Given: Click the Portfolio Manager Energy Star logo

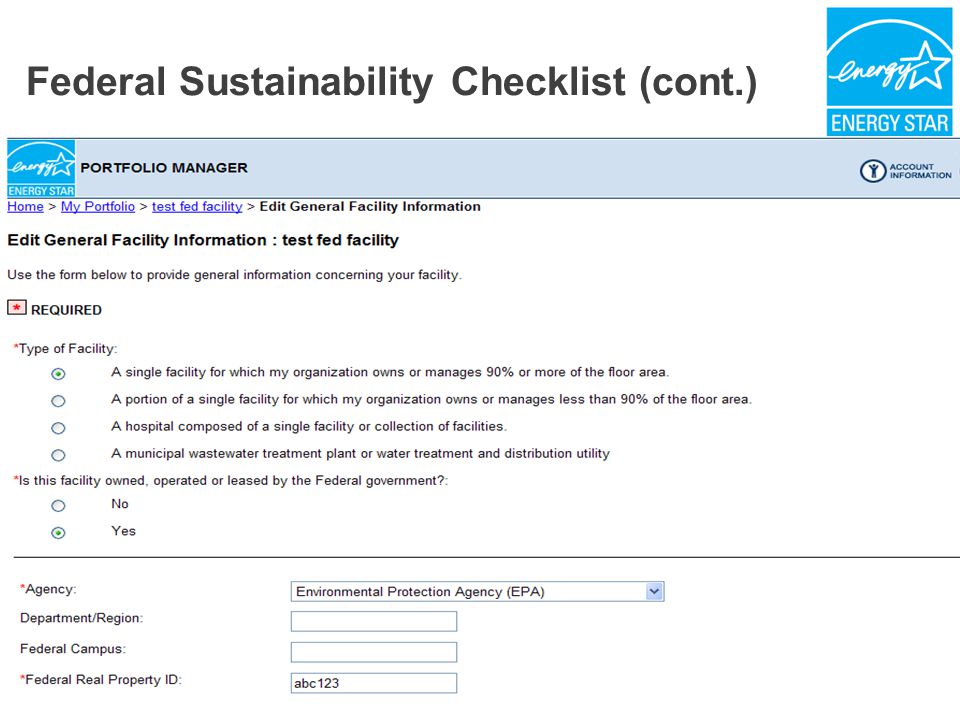Looking at the screenshot, I should (x=41, y=168).
